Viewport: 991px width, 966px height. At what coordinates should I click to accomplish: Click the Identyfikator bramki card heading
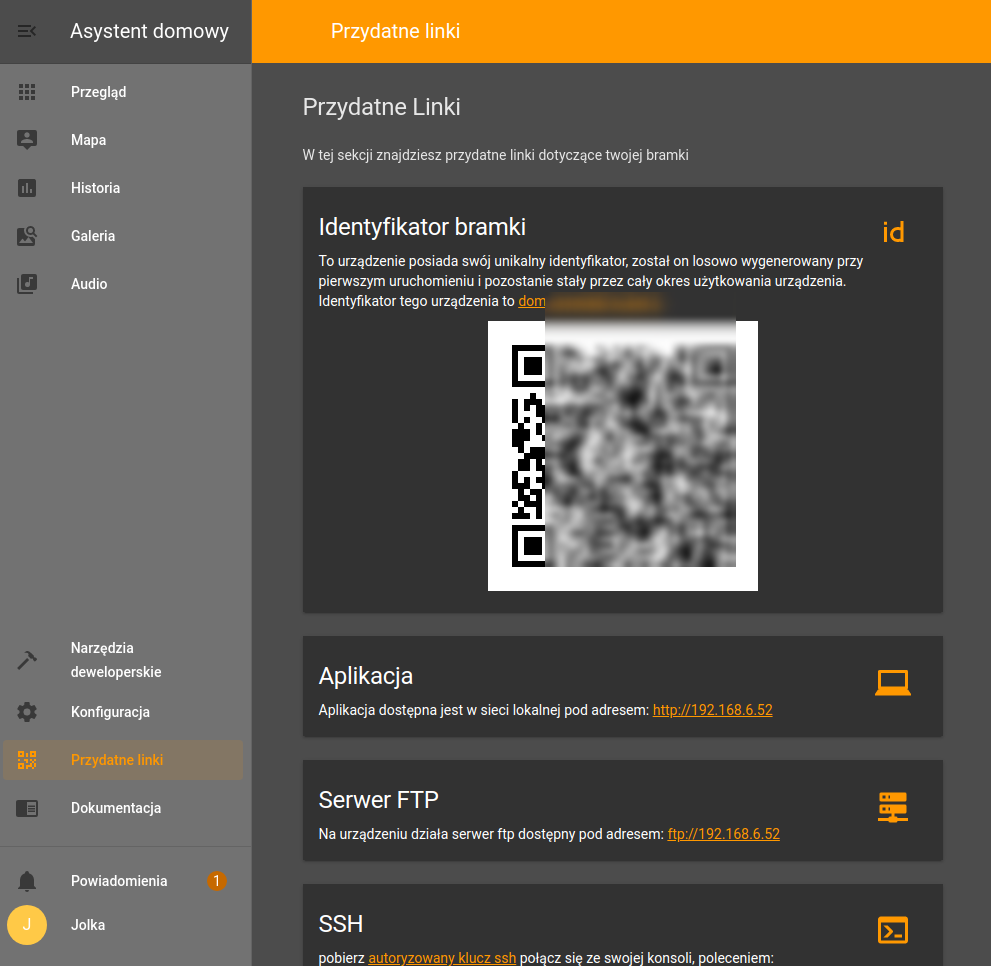422,227
